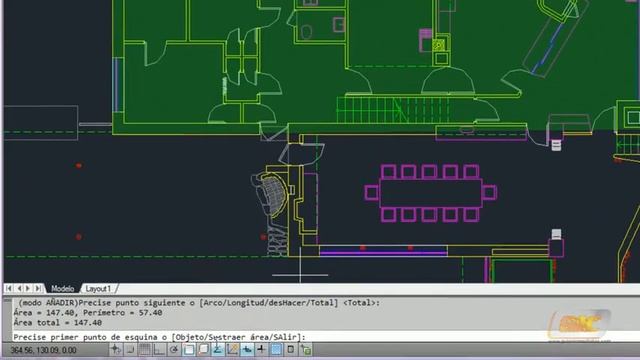Viewport: 640px width, 360px height.
Task: Toggle Polar Tracking status bar icon
Action: click(x=174, y=350)
